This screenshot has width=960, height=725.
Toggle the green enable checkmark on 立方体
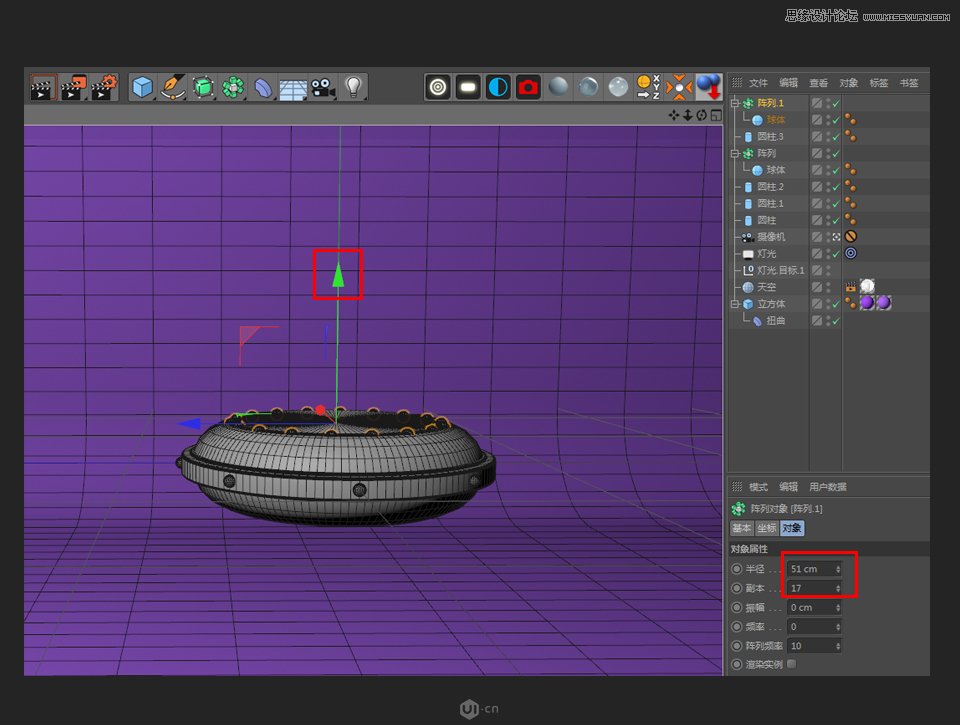point(836,304)
